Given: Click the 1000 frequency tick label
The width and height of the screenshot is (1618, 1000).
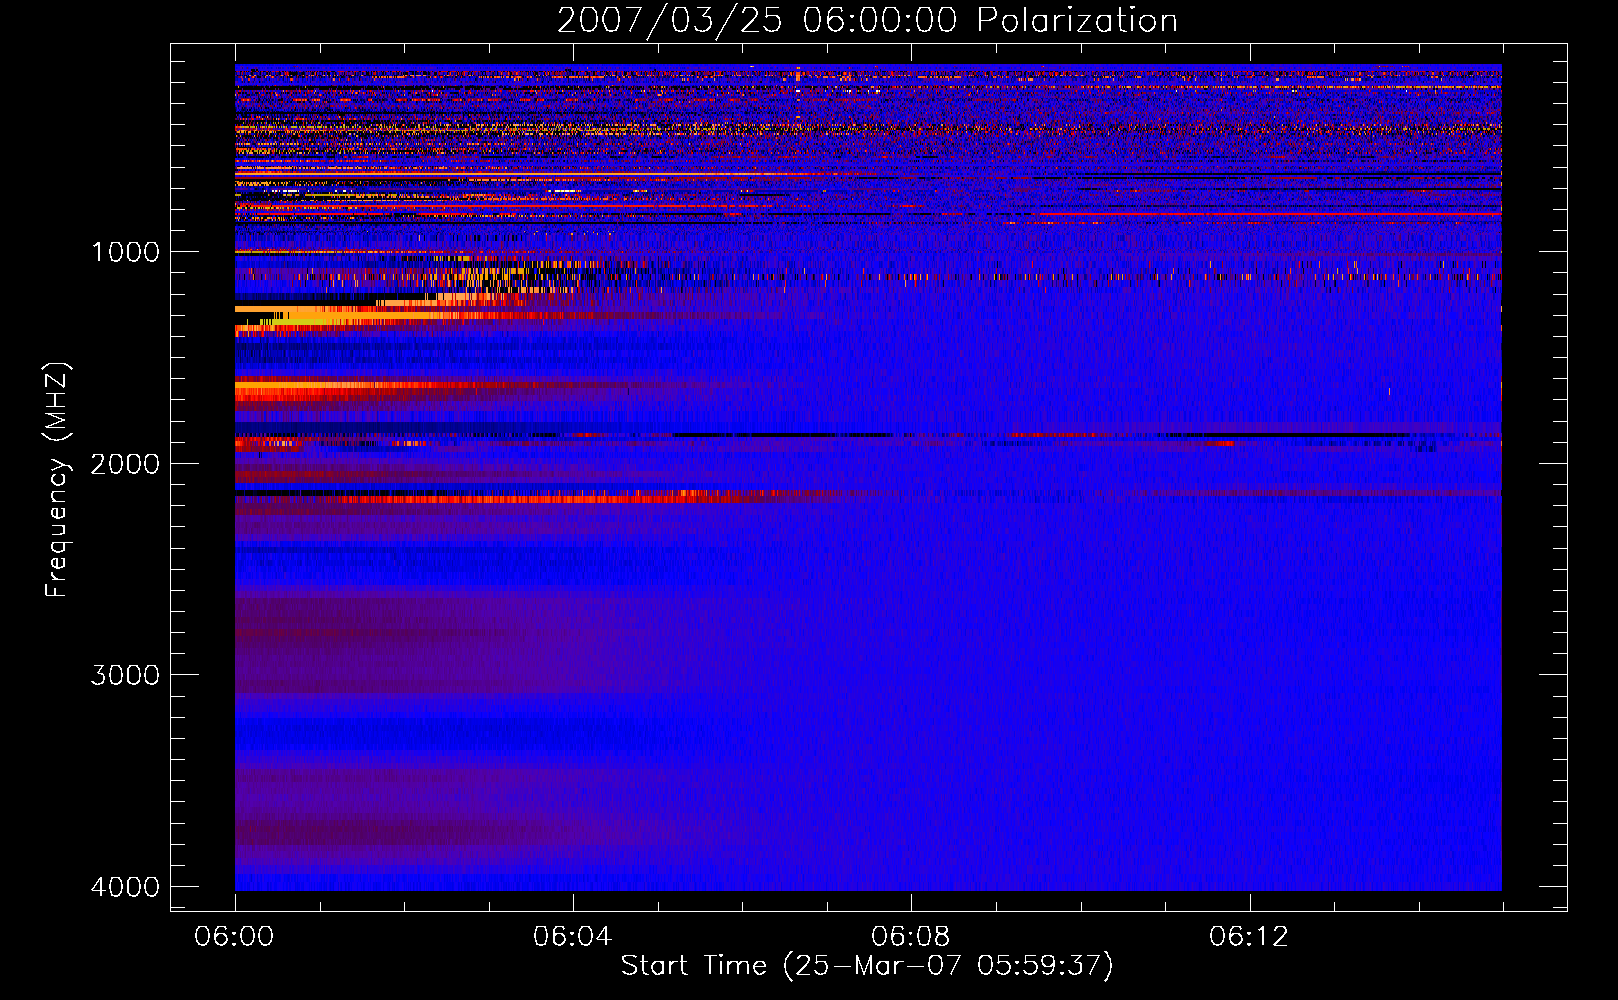Looking at the screenshot, I should tap(125, 252).
